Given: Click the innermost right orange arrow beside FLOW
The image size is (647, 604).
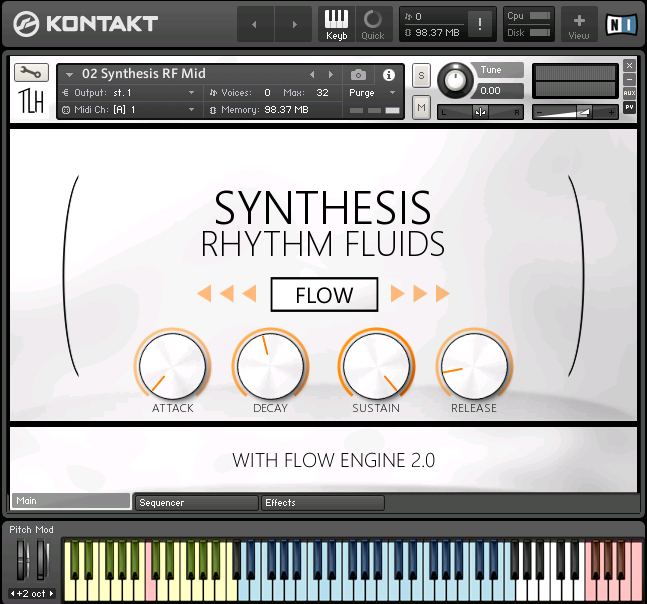Looking at the screenshot, I should click(397, 294).
